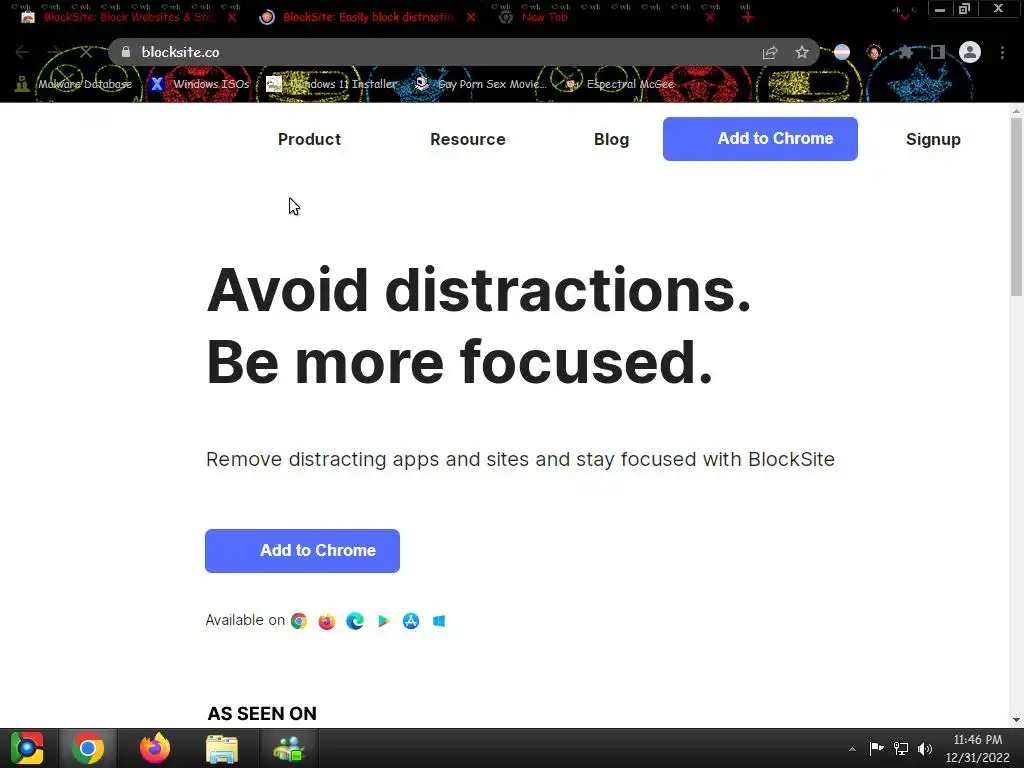The image size is (1024, 768).
Task: Click the Chrome taskbar icon
Action: click(88, 748)
